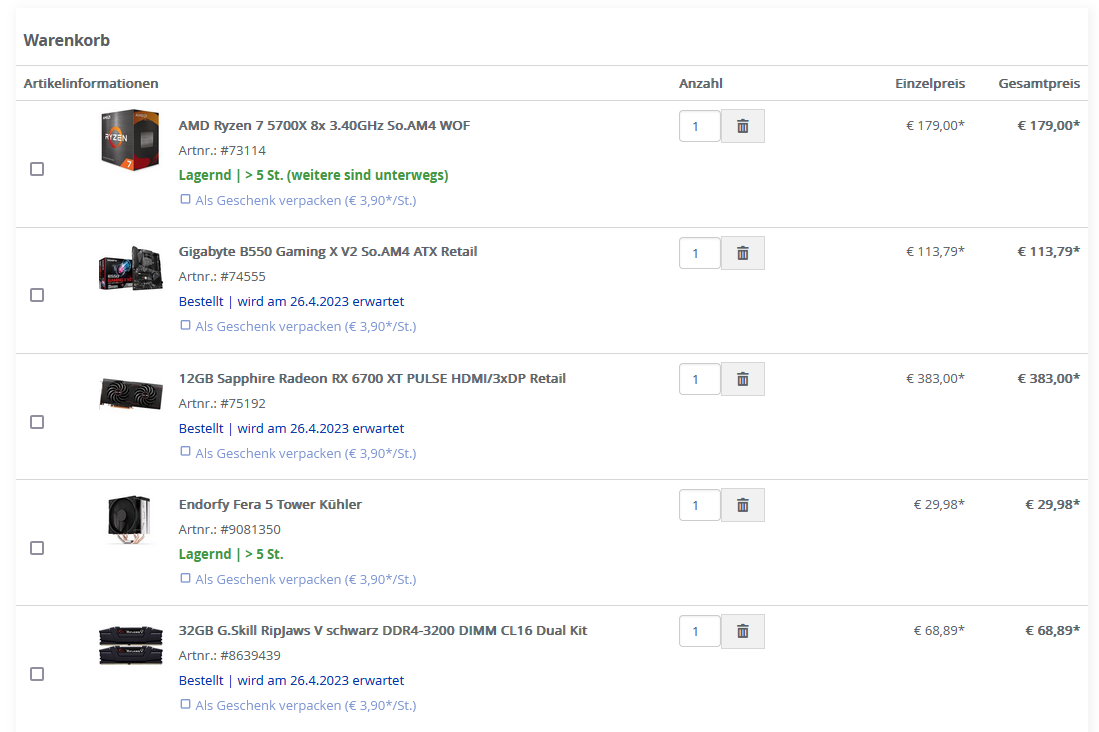Click Sapphire Radeon 'Bestellt | wird am 26.4.2023 erwartet'
This screenshot has width=1099, height=732.
tap(291, 428)
